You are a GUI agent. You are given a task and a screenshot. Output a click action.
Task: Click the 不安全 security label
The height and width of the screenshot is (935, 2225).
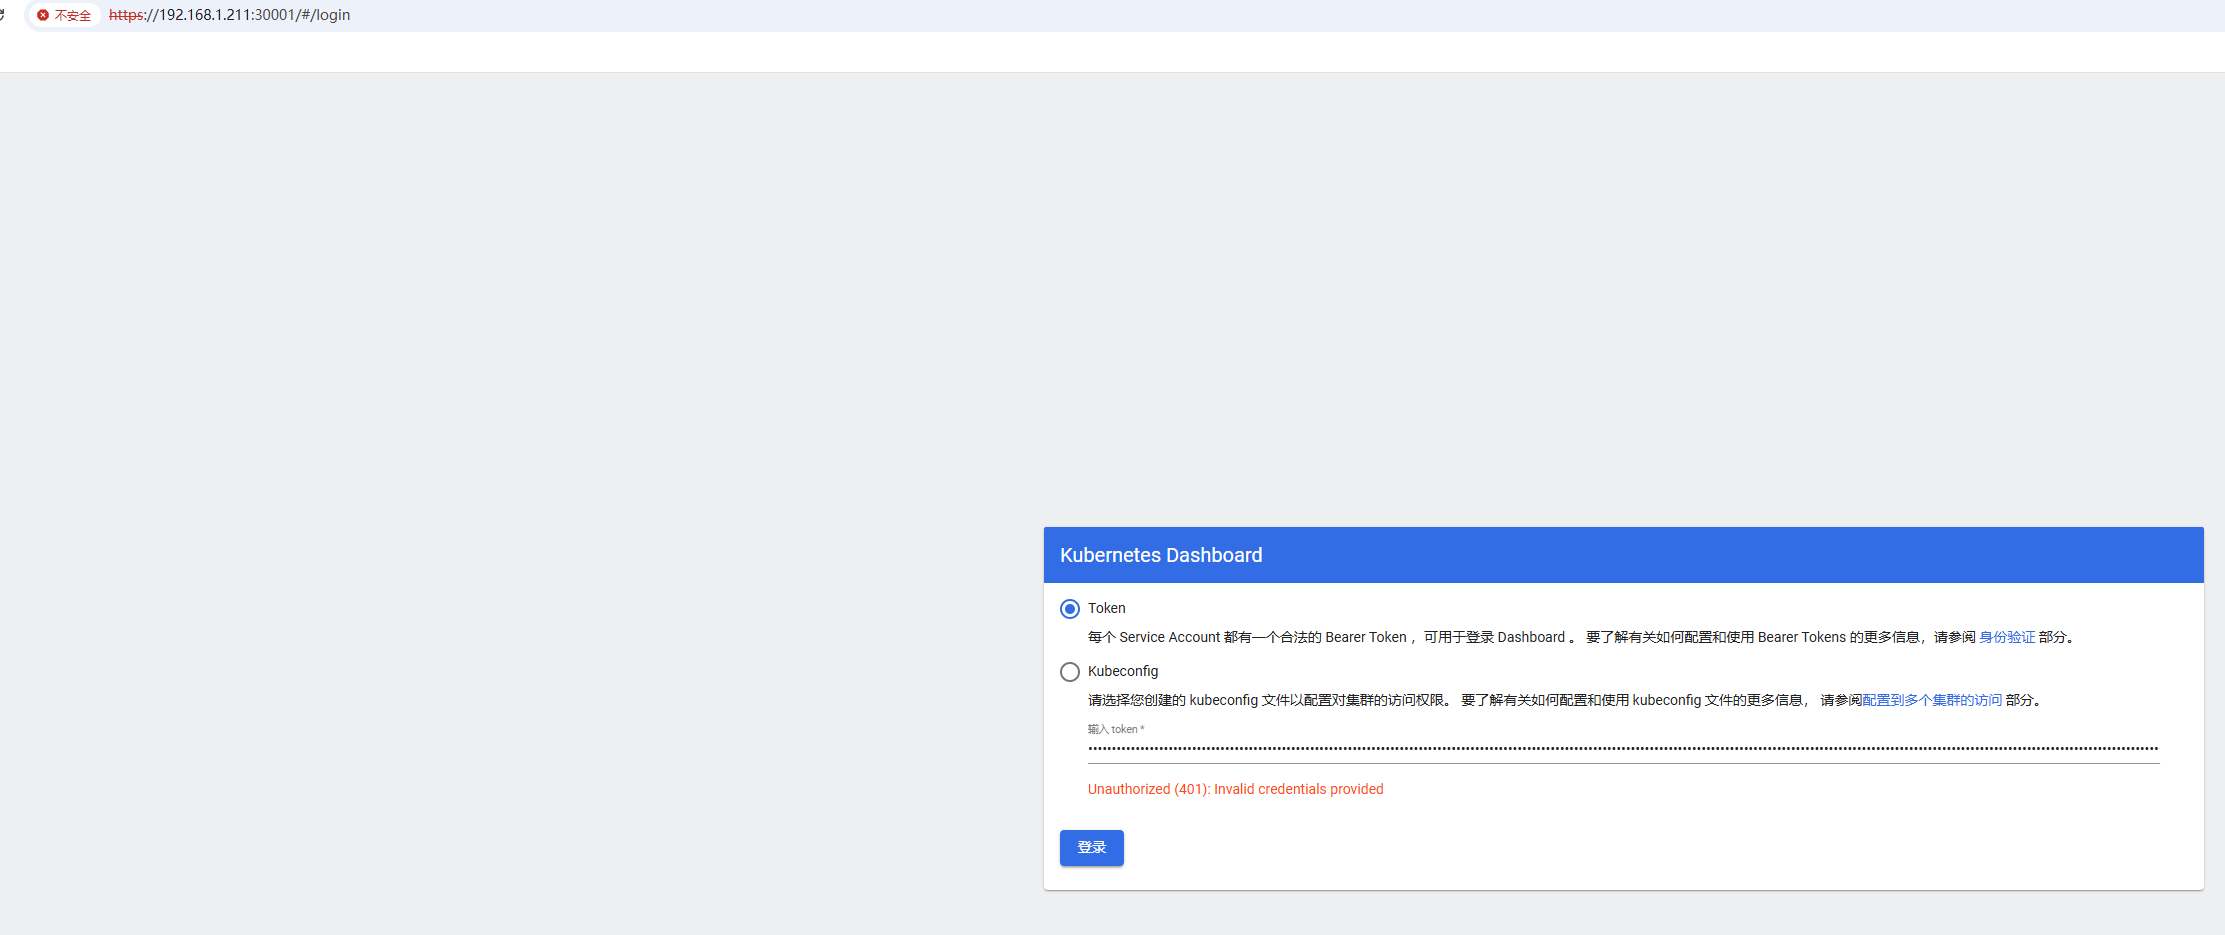72,16
